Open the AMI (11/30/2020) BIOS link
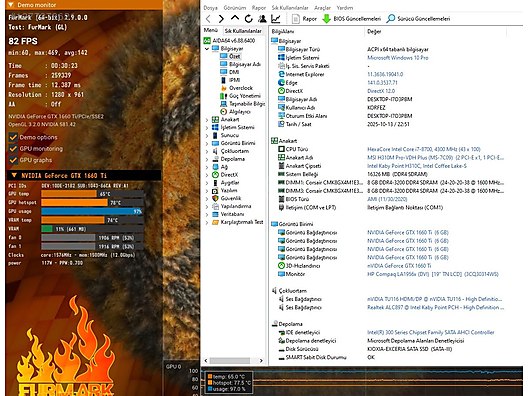 click(387, 199)
